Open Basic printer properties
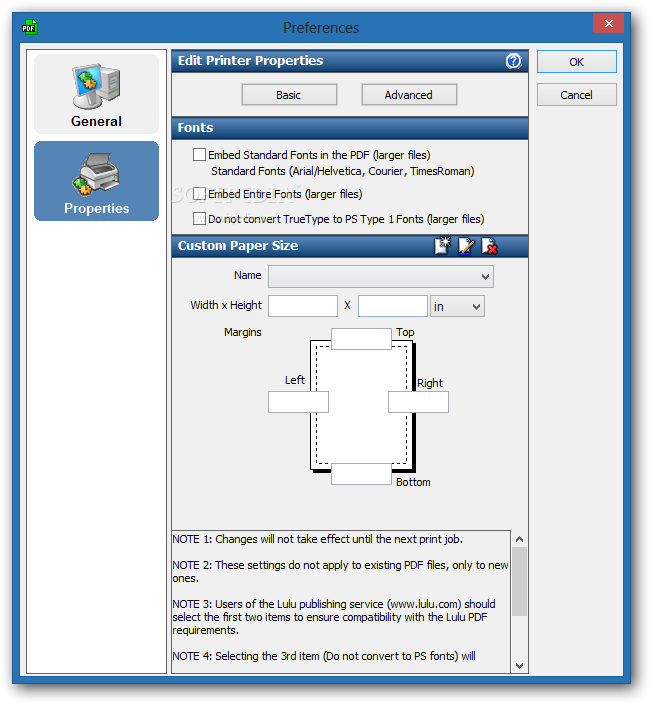Screen dimensions: 651x704 click(289, 95)
